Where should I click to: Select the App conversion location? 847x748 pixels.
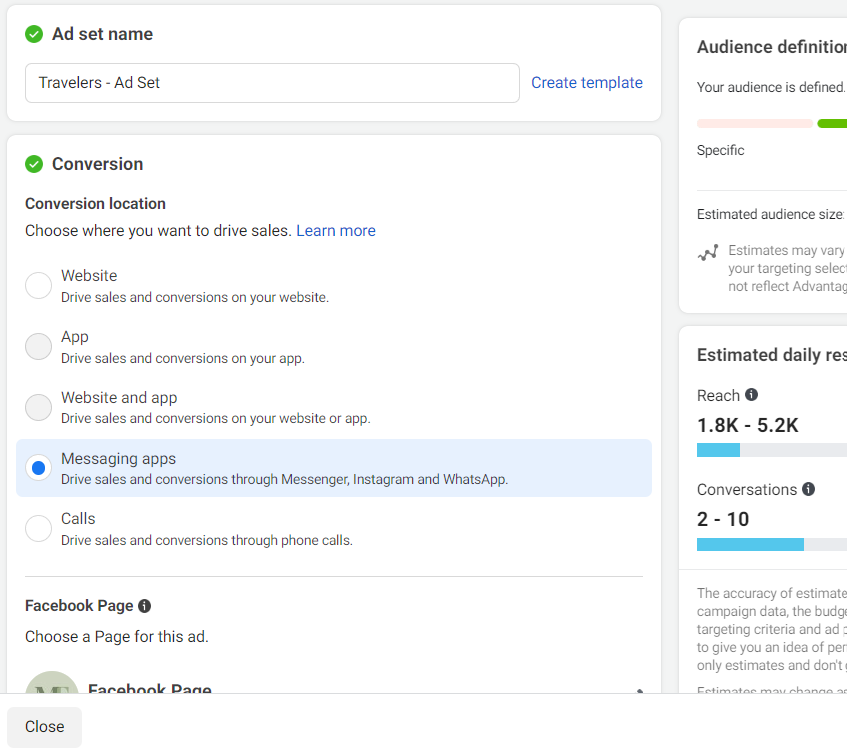tap(38, 347)
